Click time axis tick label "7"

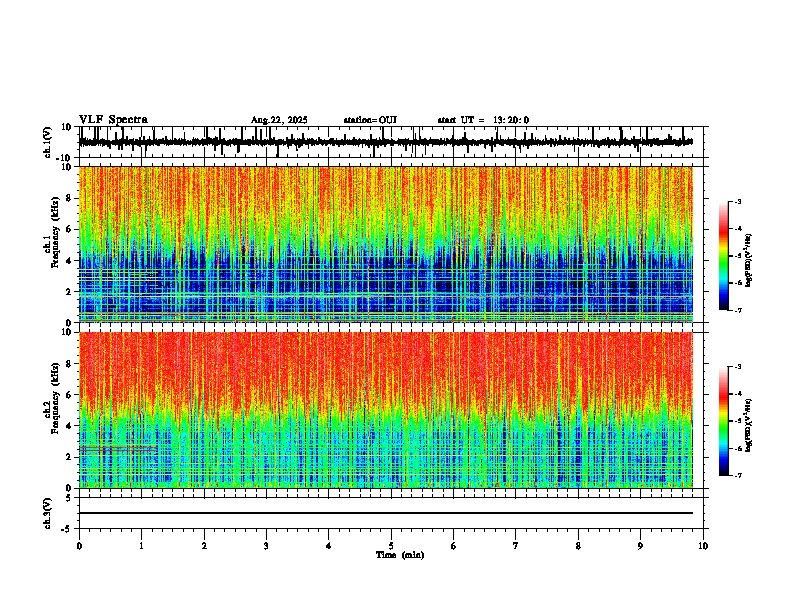point(516,546)
